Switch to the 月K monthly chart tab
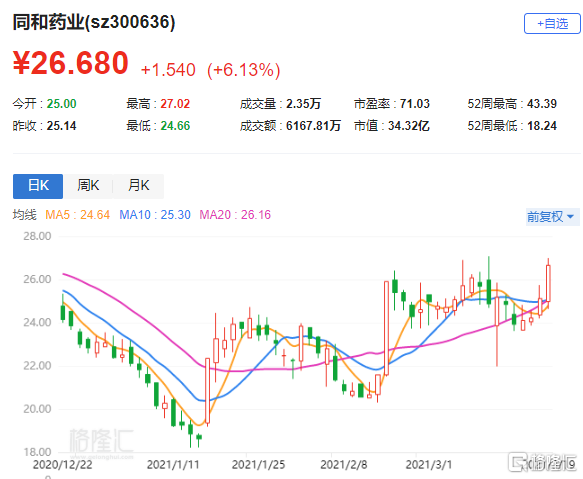Viewport: 583px width, 479px height. [138, 186]
